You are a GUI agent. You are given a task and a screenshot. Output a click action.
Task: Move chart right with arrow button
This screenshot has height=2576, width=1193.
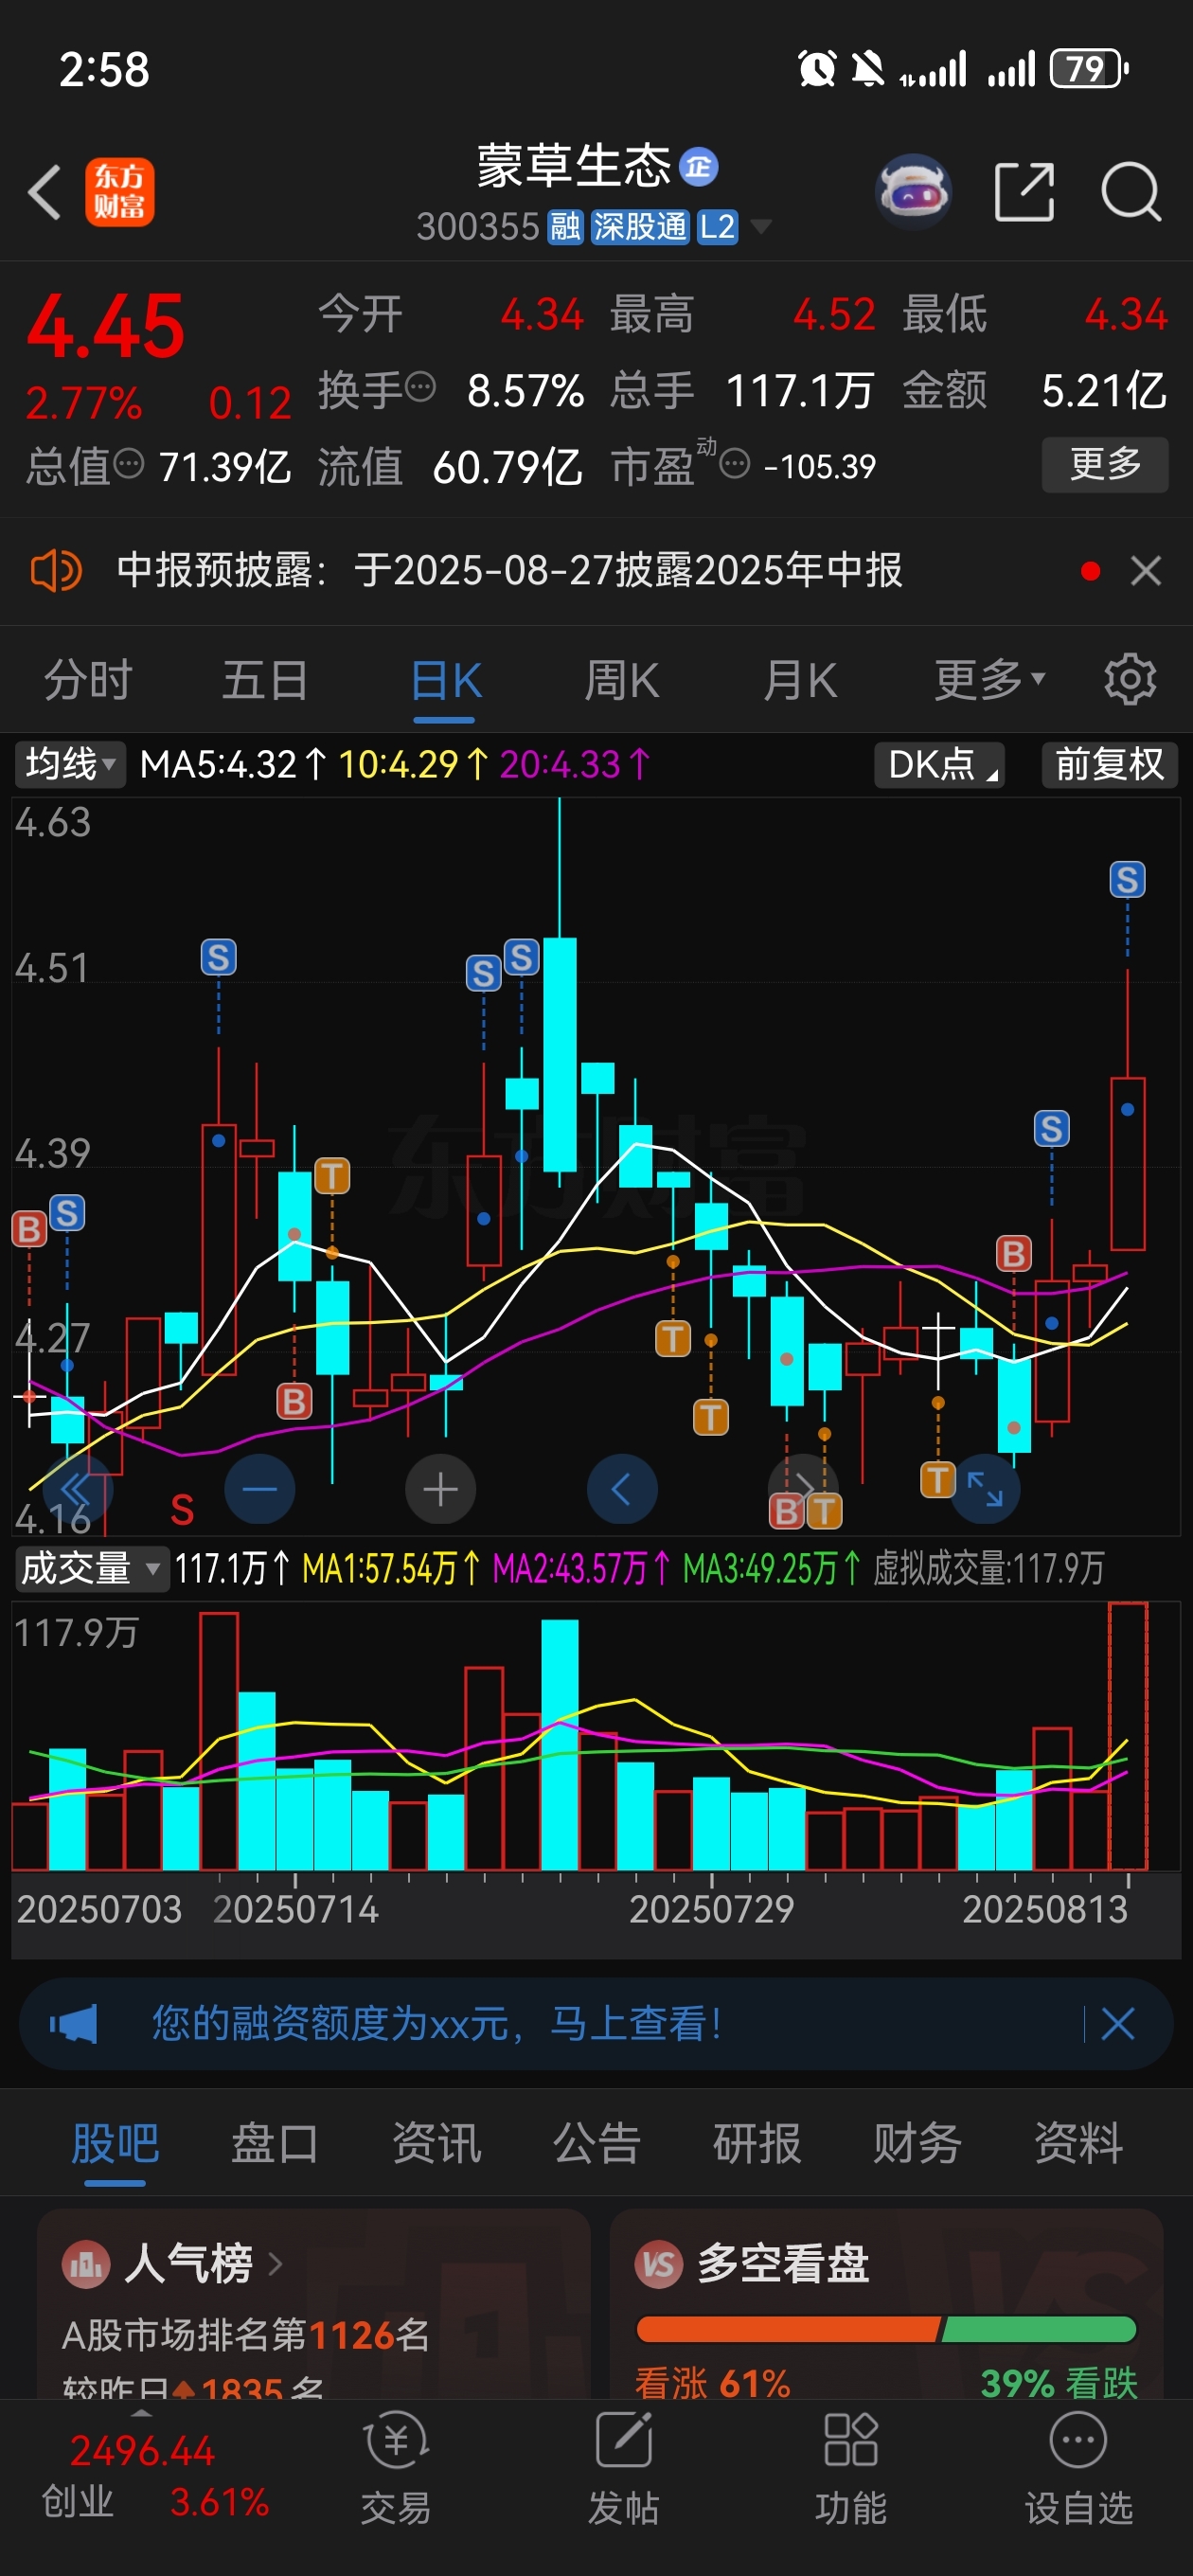pos(803,1489)
